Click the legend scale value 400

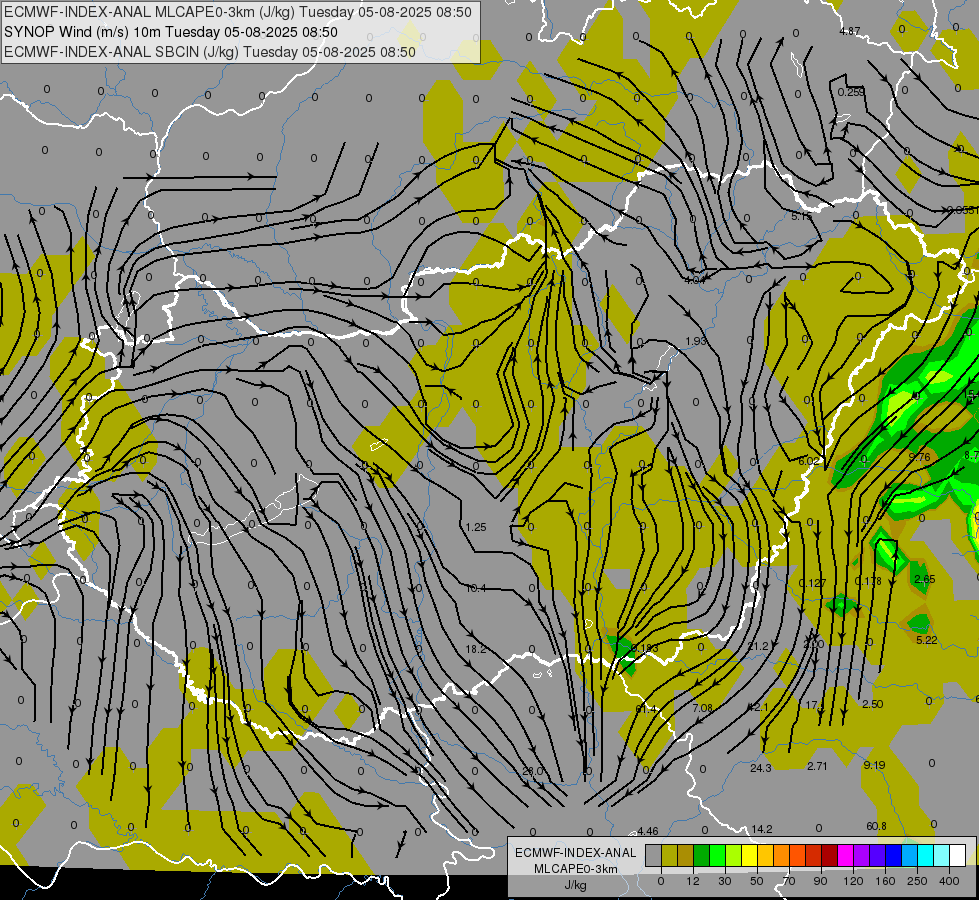[x=949, y=881]
